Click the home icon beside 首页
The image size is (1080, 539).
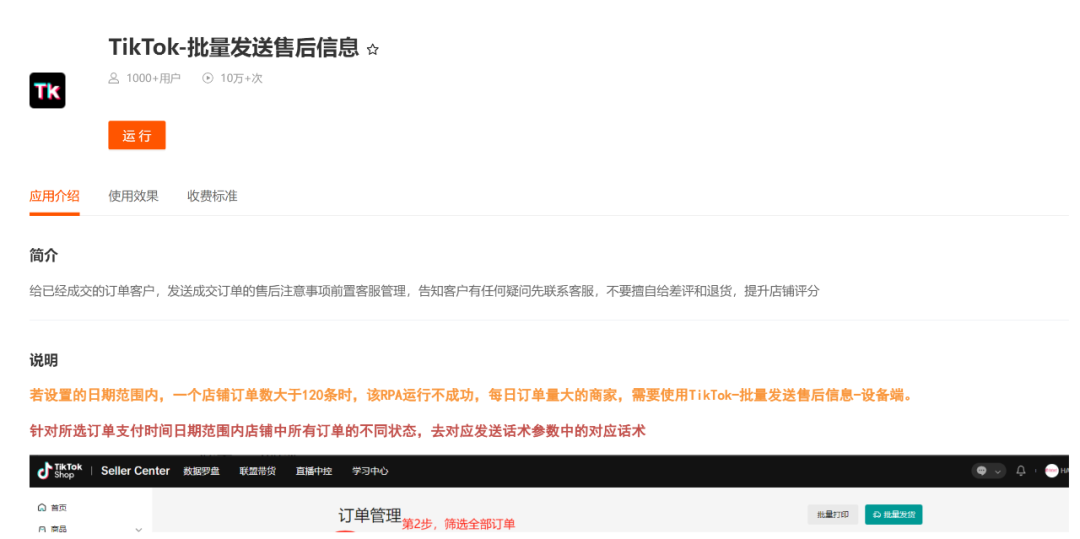coord(42,507)
